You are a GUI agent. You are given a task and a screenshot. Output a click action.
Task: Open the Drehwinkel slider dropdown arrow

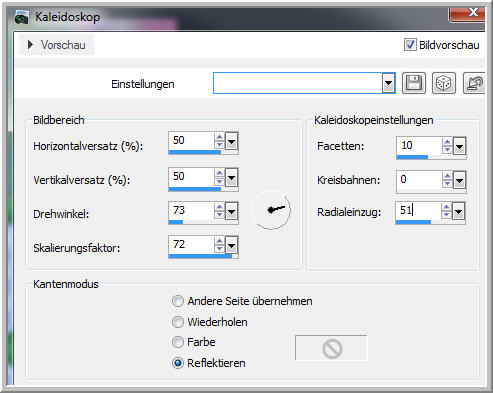231,211
